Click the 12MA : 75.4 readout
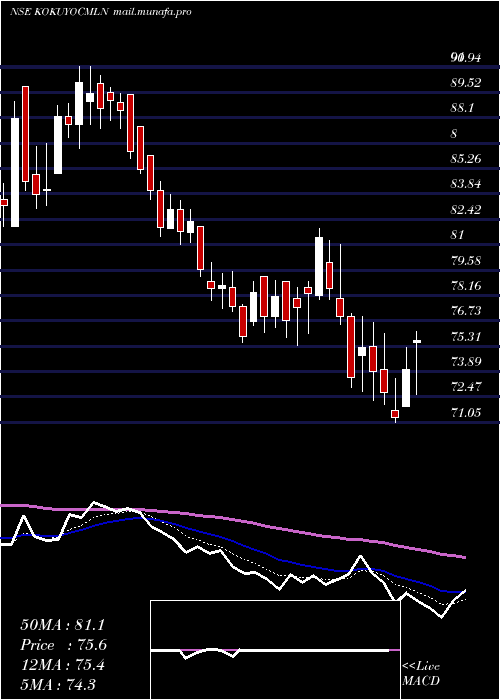Image resolution: width=500 pixels, height=700 pixels. [x=62, y=665]
